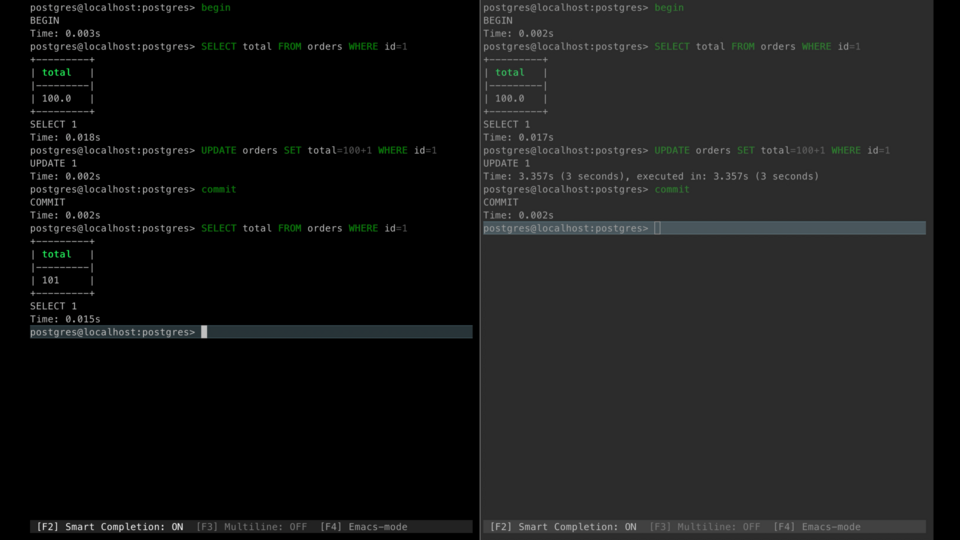This screenshot has width=960, height=540.
Task: Toggle Smart Completion in left terminal status bar
Action: click(110, 527)
